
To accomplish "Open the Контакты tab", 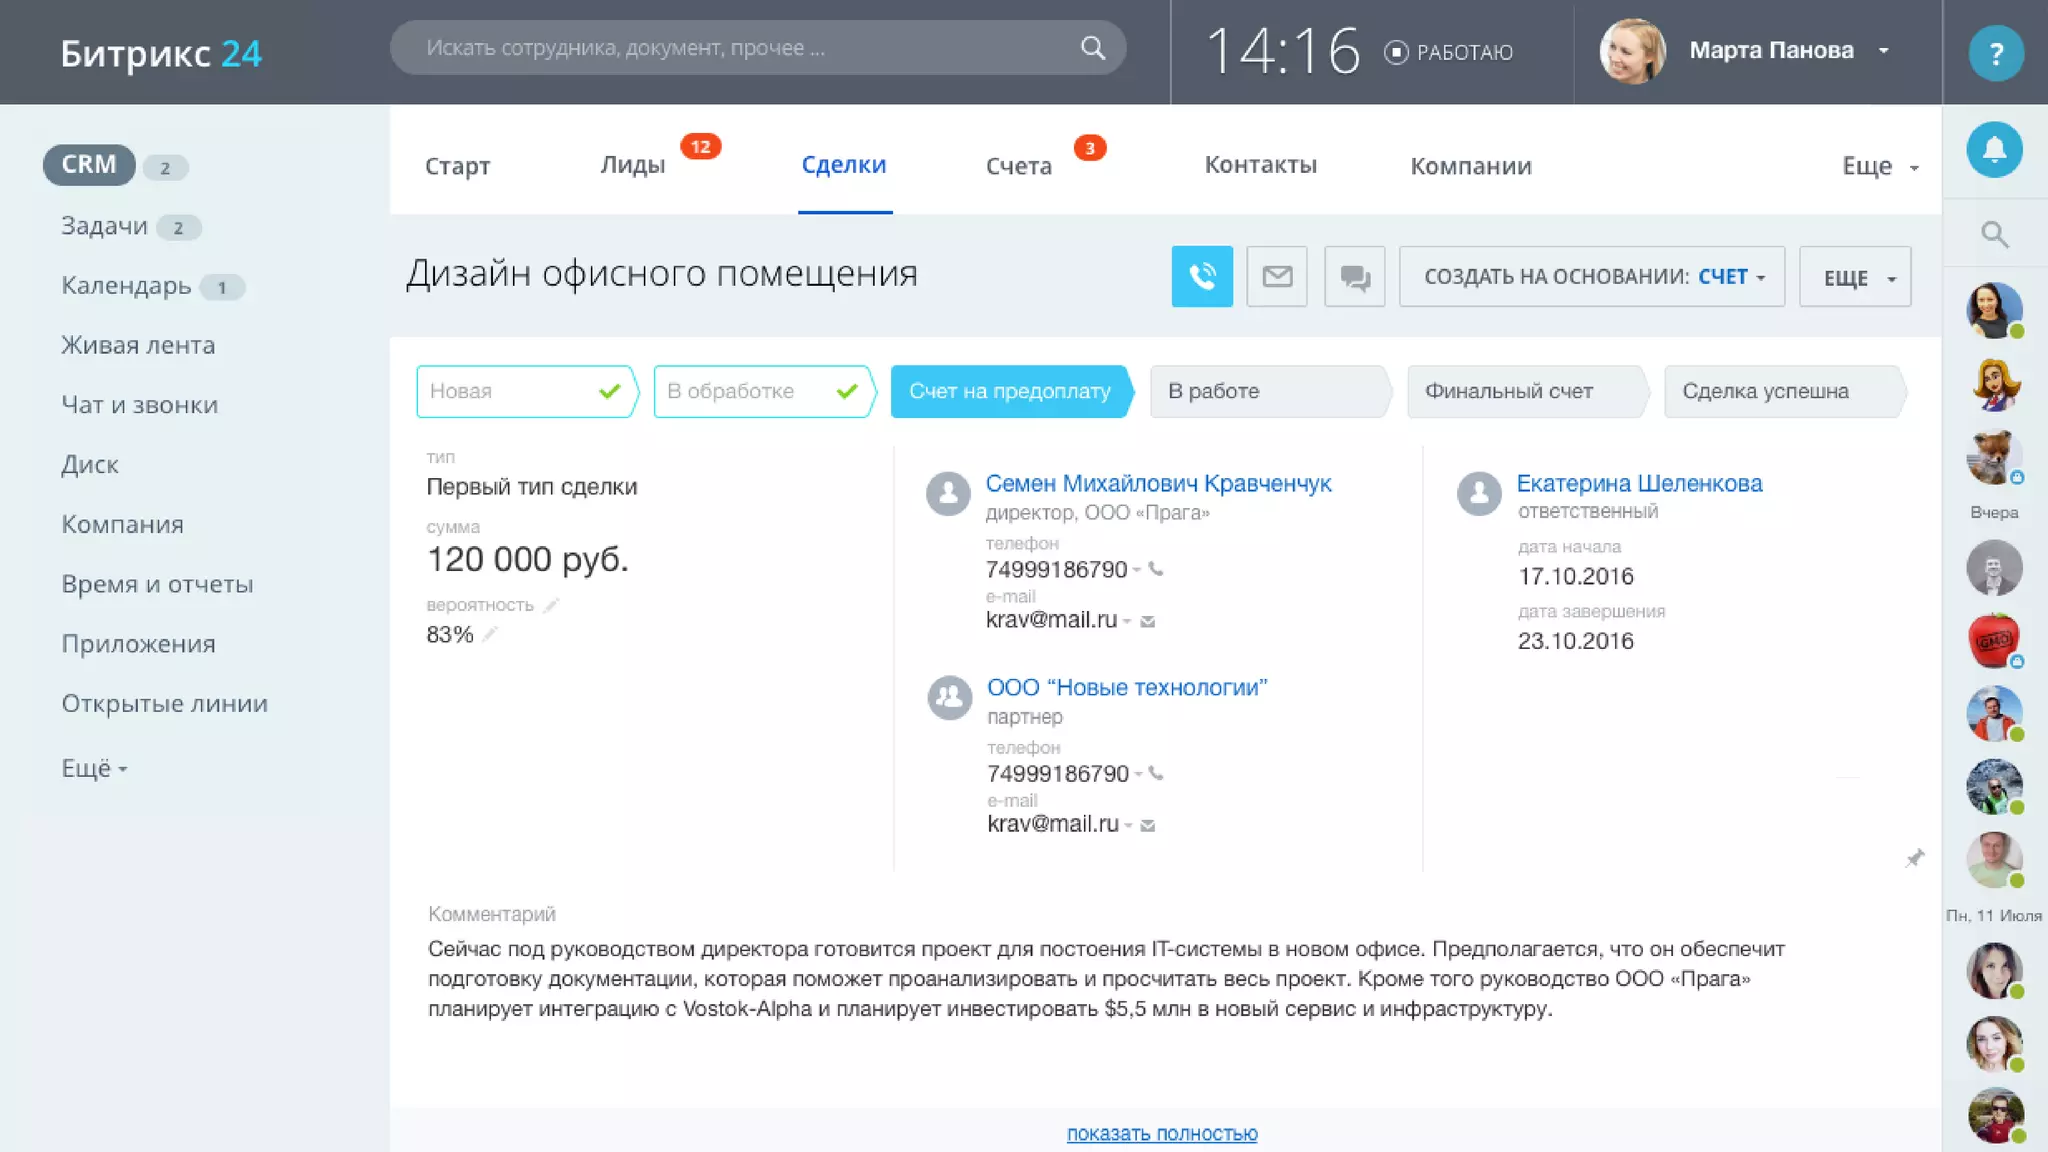I will [1259, 165].
